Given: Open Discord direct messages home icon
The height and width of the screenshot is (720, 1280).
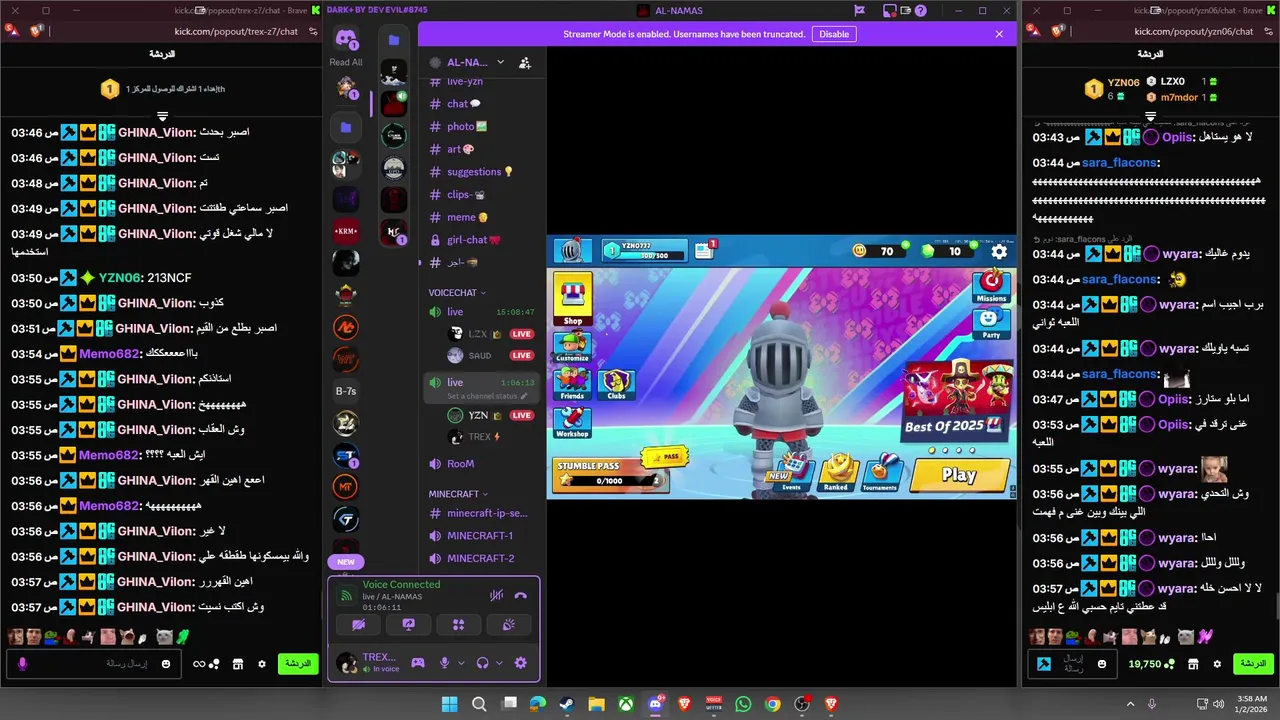Looking at the screenshot, I should 346,39.
